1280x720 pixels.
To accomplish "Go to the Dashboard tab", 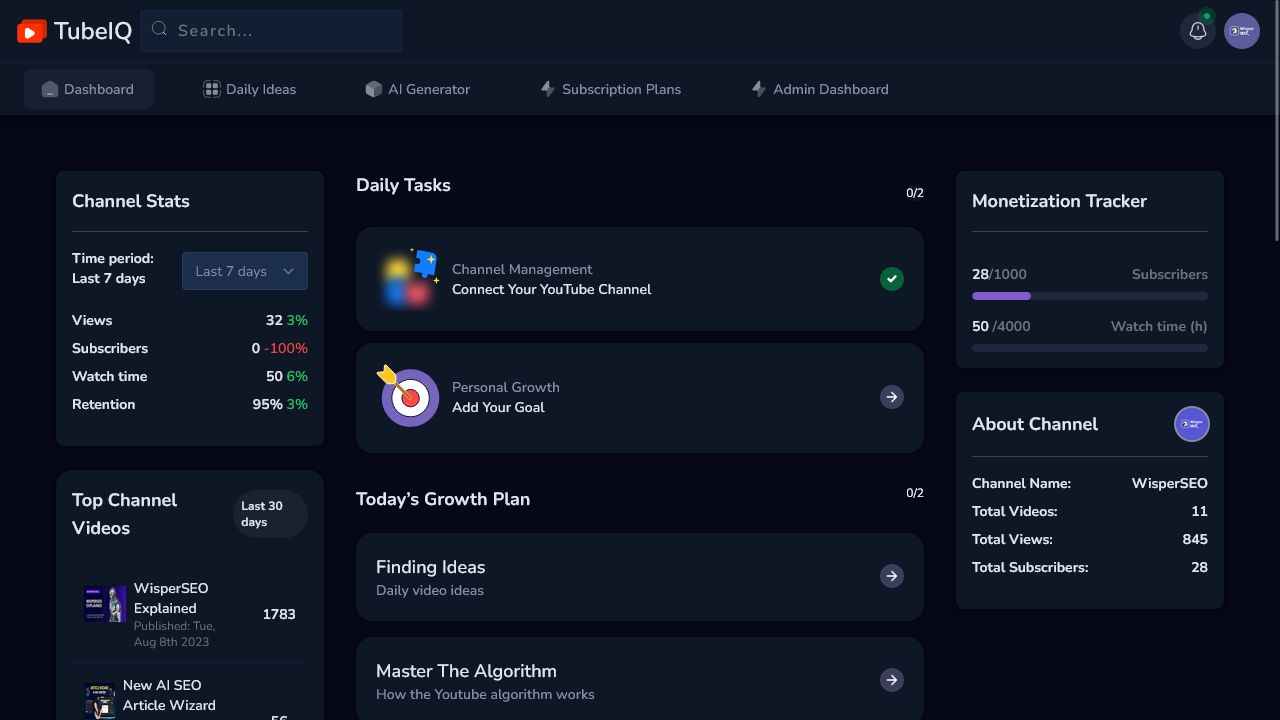I will tap(88, 89).
